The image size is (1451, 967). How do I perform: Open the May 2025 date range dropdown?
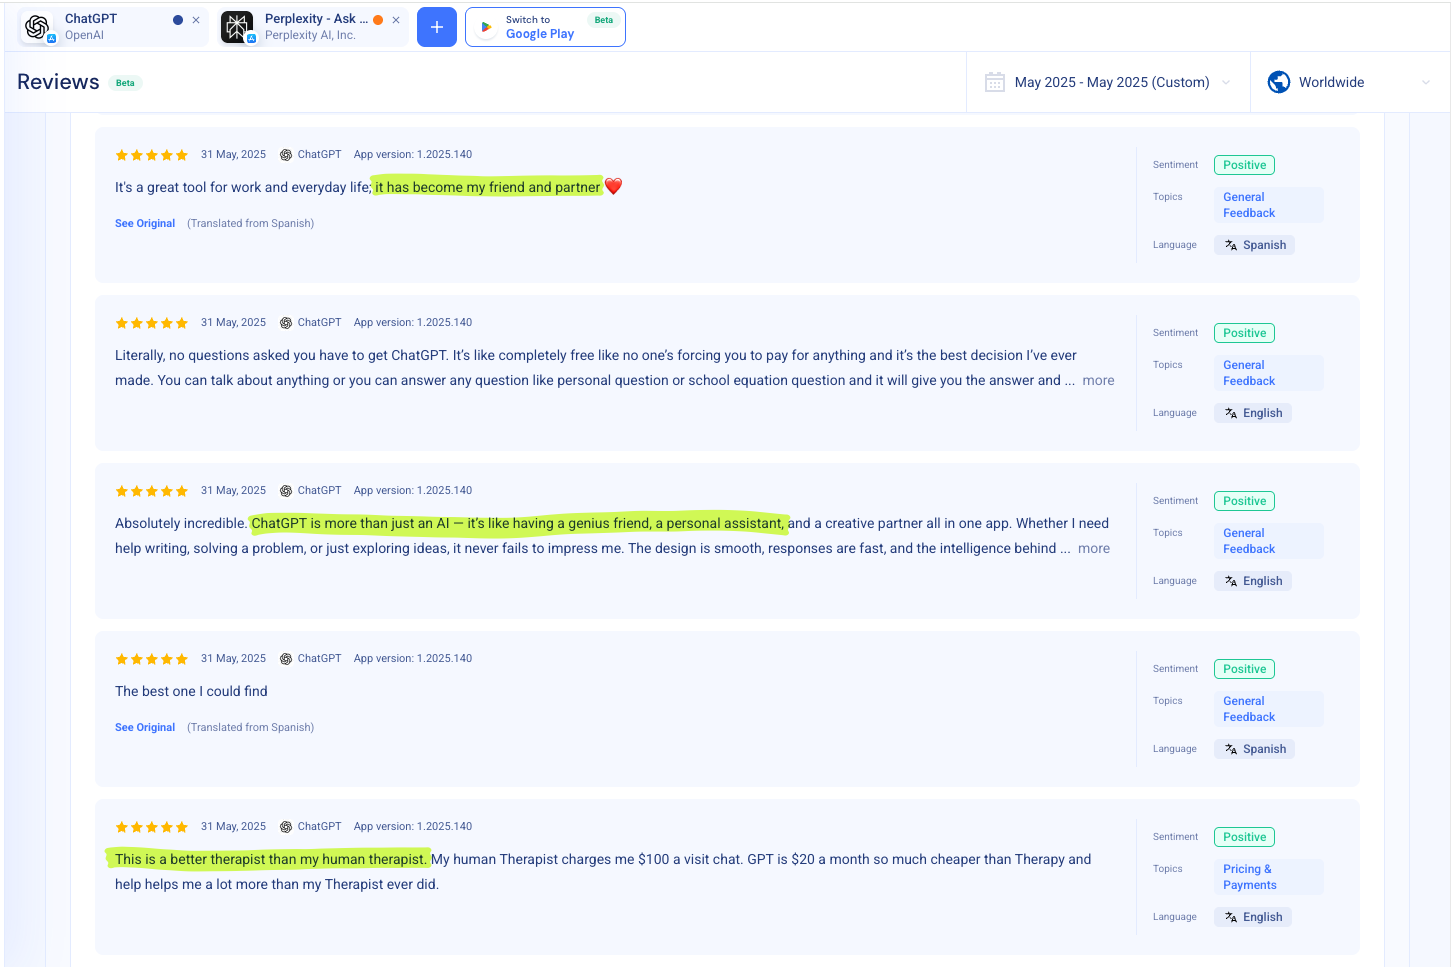point(1108,82)
